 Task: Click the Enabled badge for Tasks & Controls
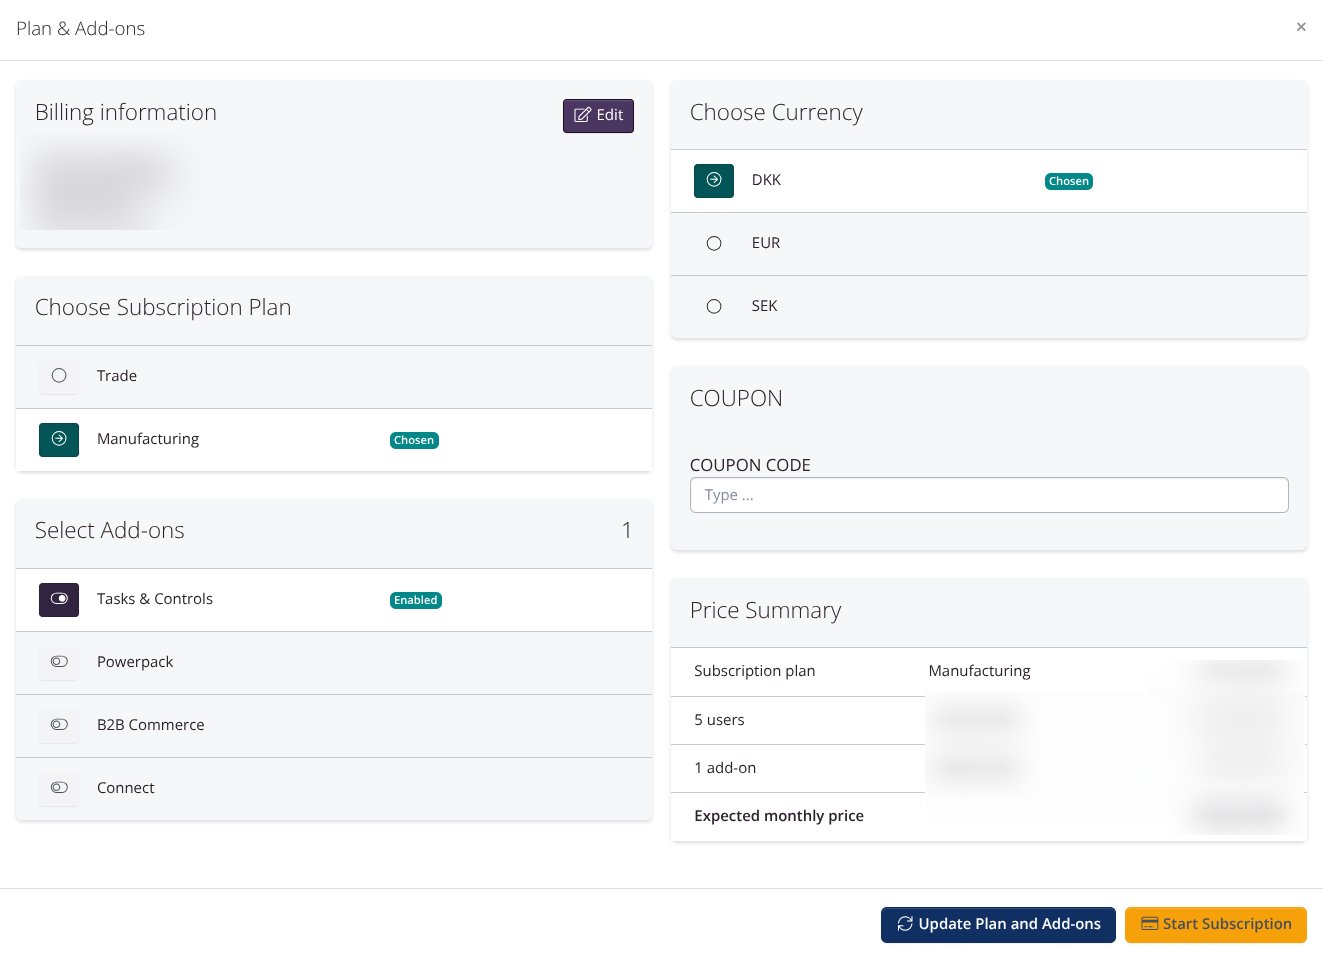[x=415, y=600]
